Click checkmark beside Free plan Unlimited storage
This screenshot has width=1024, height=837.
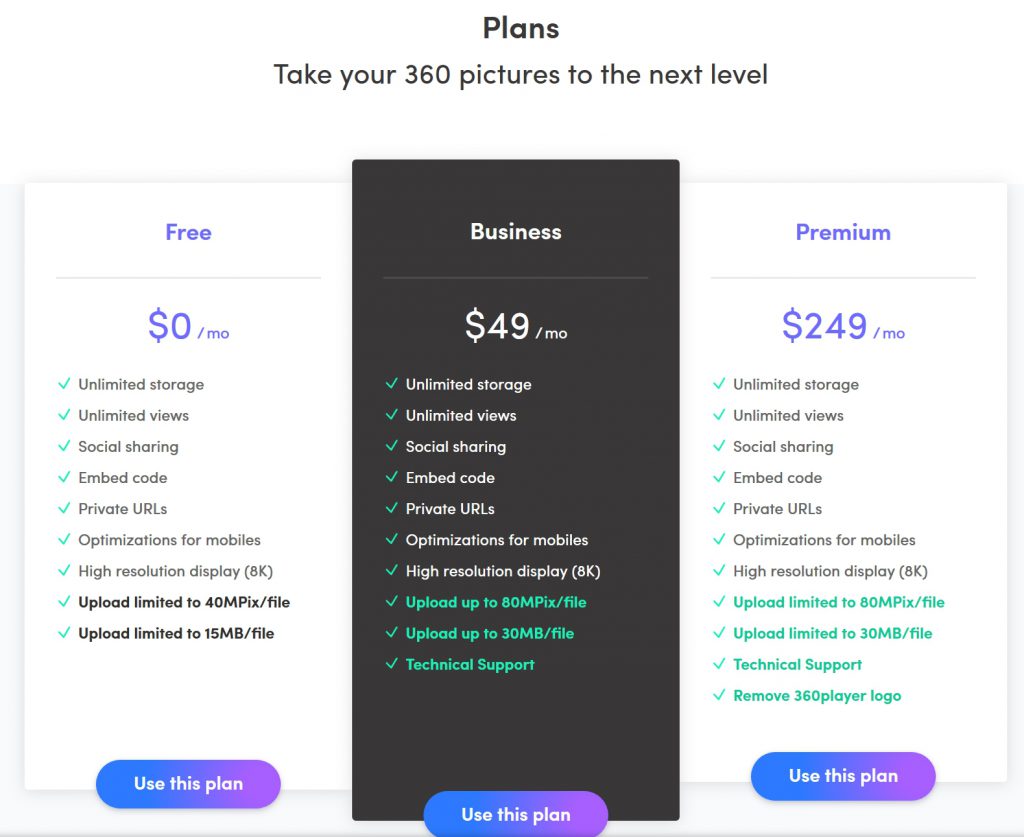pos(64,384)
